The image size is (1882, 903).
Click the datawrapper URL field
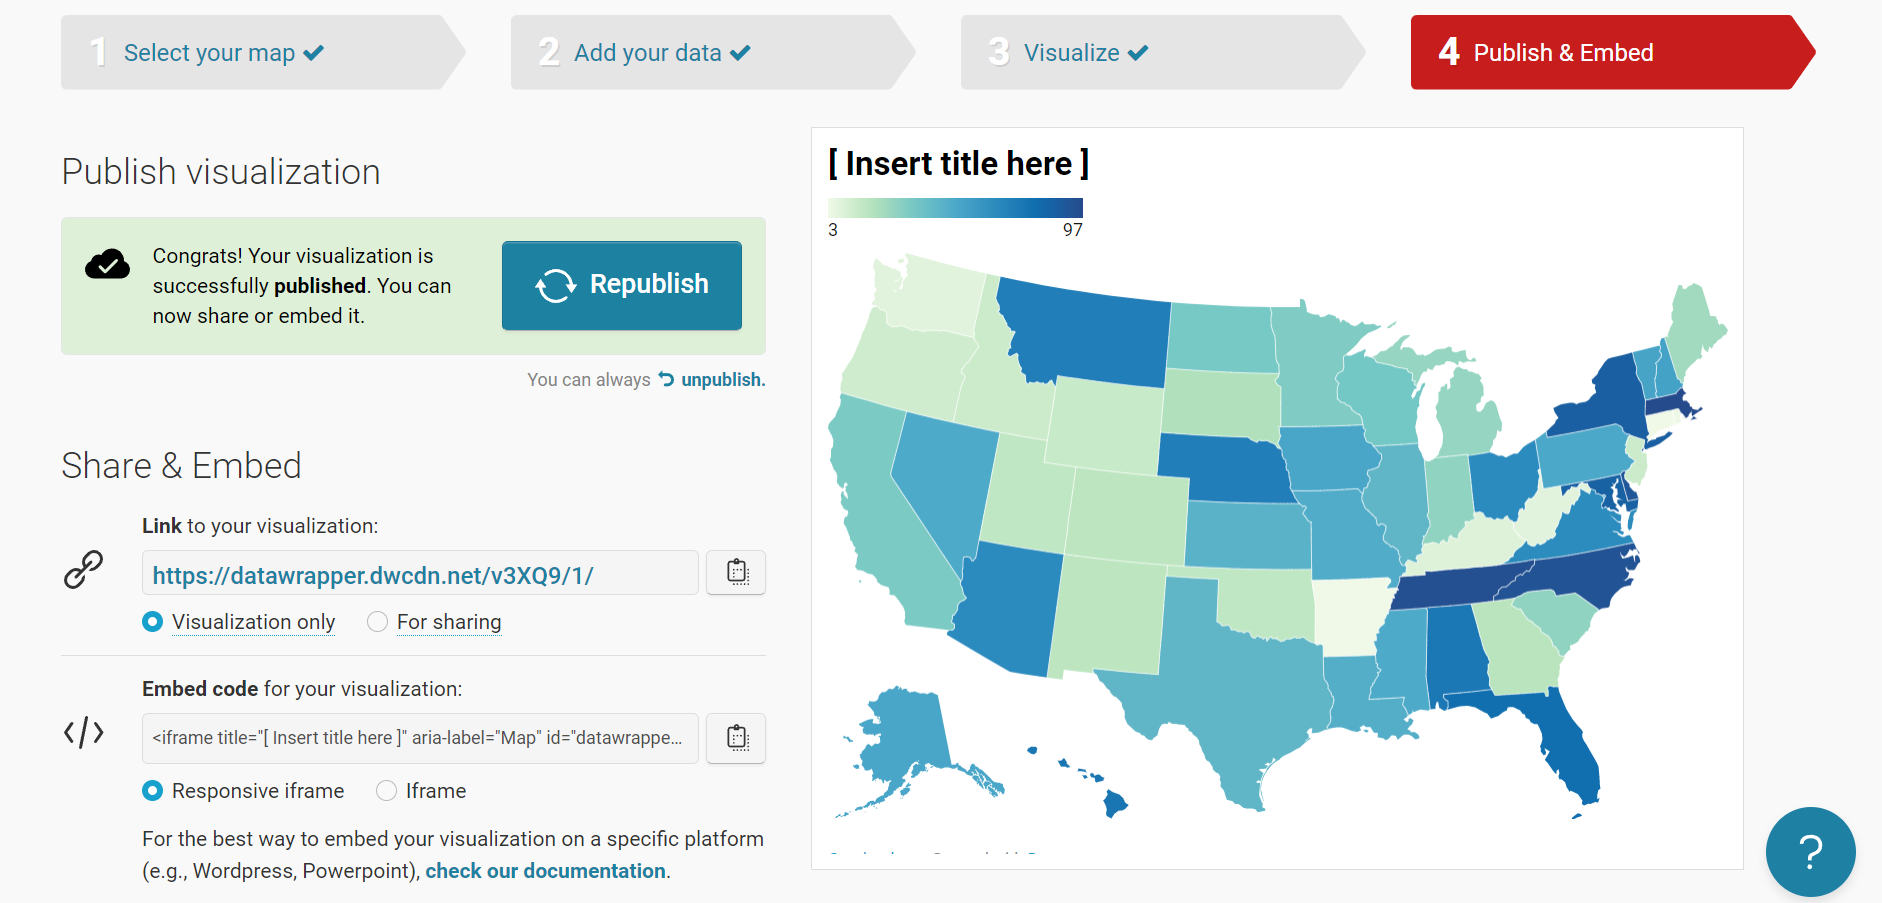click(420, 574)
